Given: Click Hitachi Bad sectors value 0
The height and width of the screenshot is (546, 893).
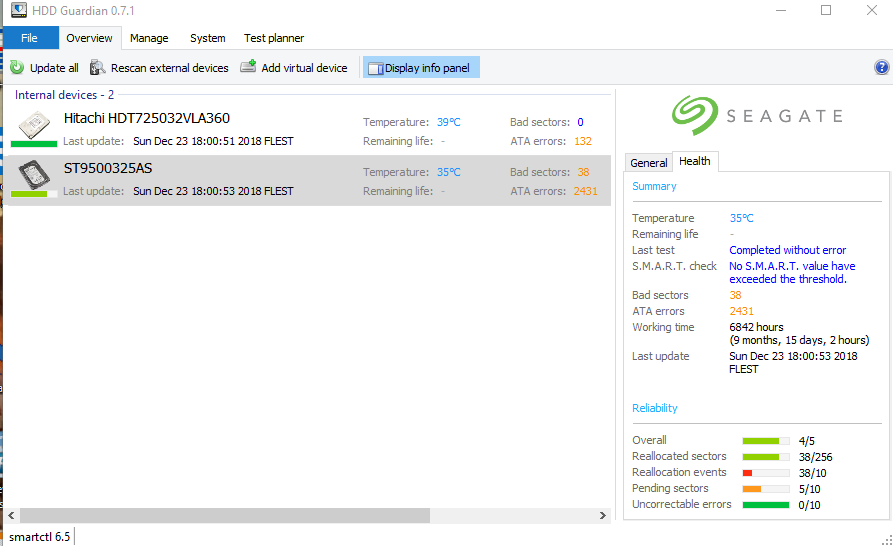Looking at the screenshot, I should pos(580,122).
